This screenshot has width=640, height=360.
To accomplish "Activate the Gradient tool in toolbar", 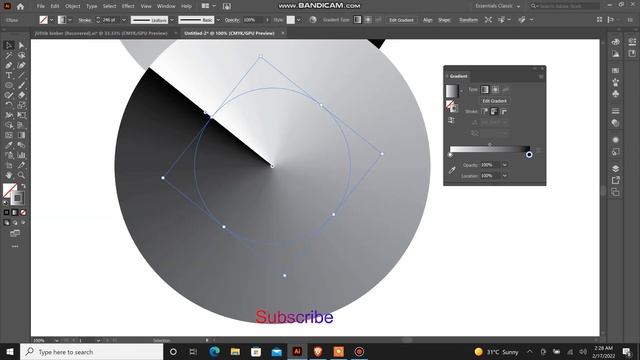I will 21,135.
